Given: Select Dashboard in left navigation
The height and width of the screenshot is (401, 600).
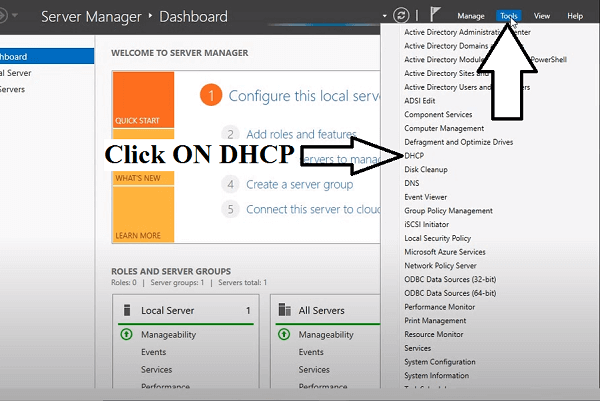Looking at the screenshot, I should [x=47, y=56].
